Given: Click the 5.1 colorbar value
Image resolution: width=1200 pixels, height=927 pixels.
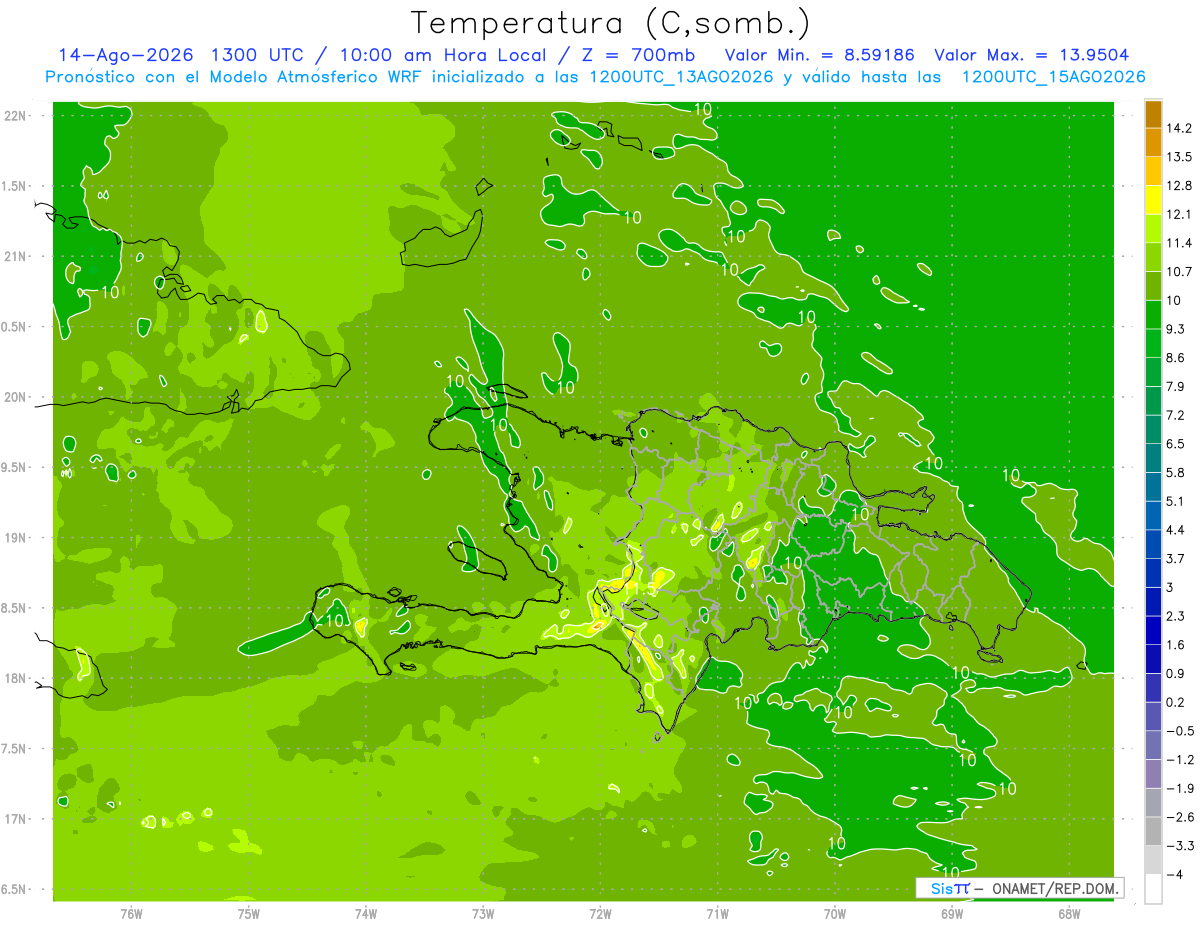Looking at the screenshot, I should [x=1176, y=501].
